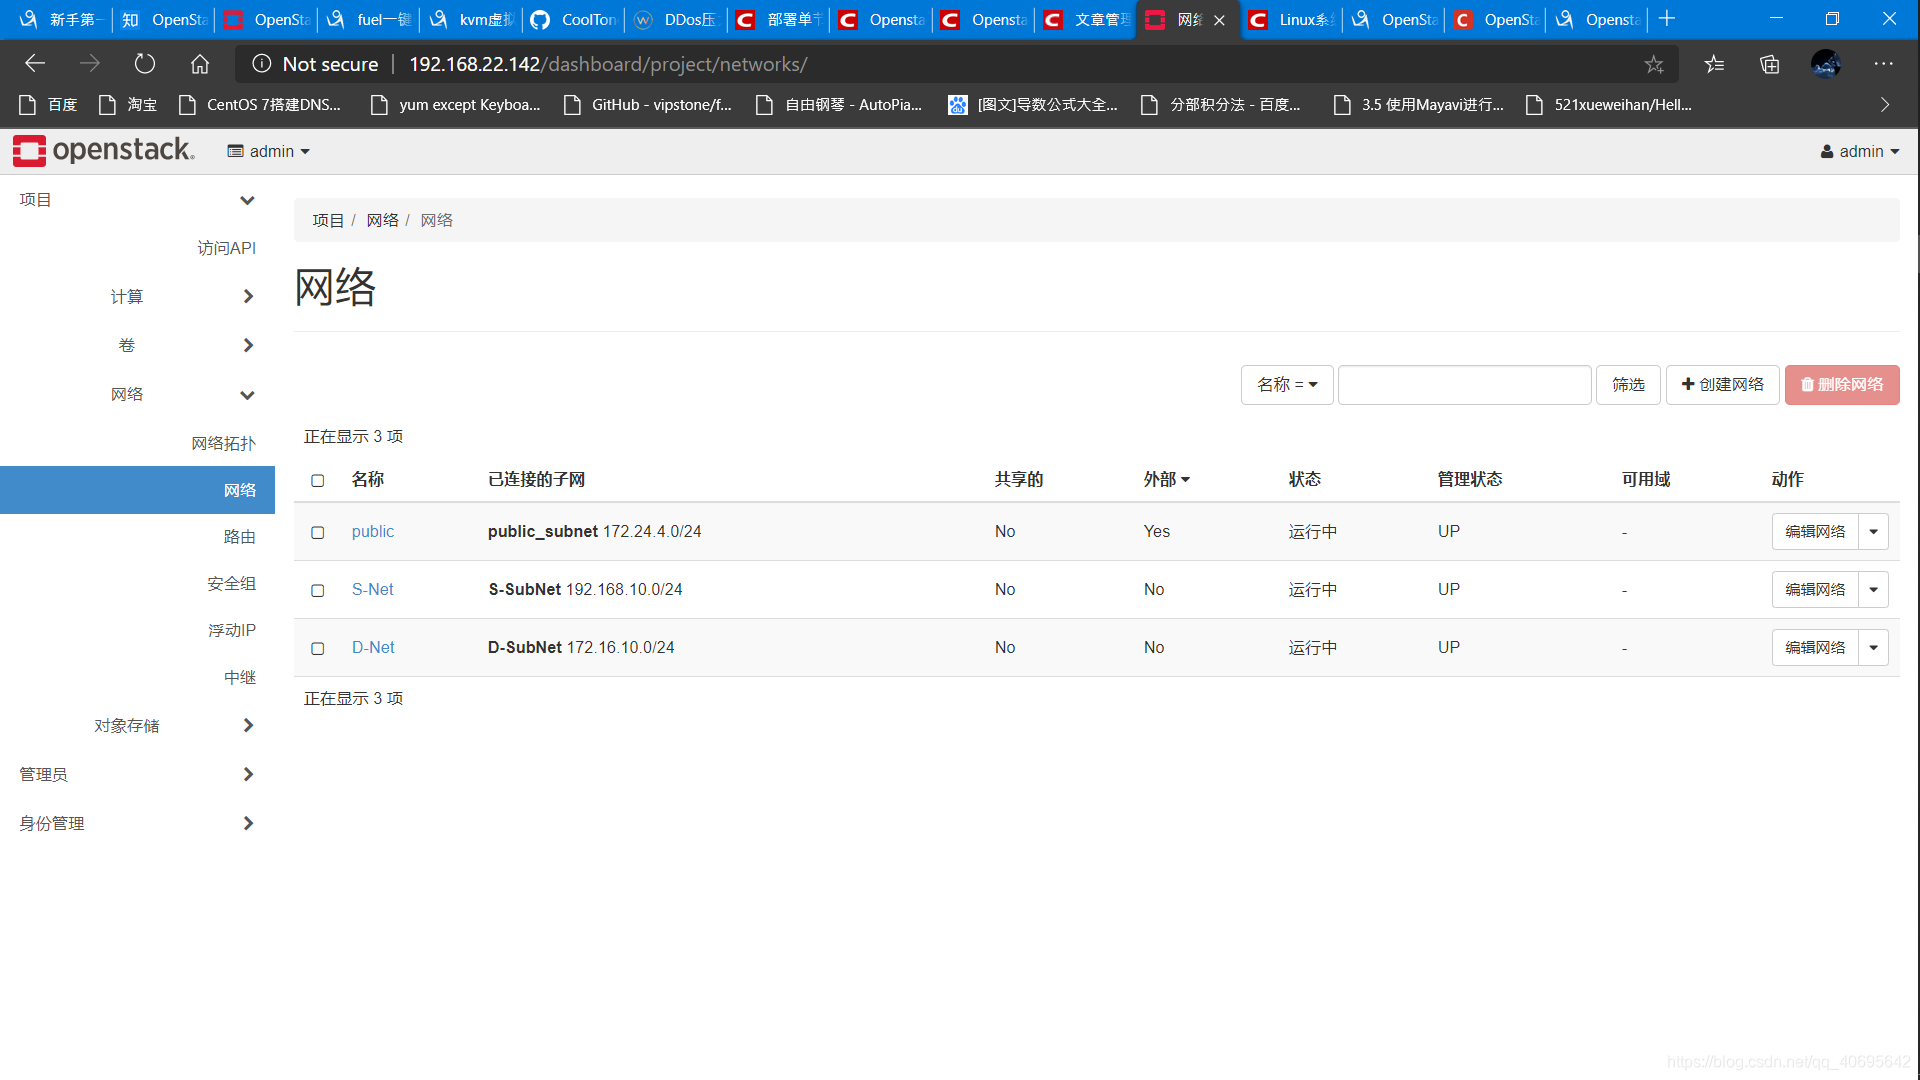Open the 名称 = filter dropdown
This screenshot has height=1080, width=1920.
point(1287,385)
